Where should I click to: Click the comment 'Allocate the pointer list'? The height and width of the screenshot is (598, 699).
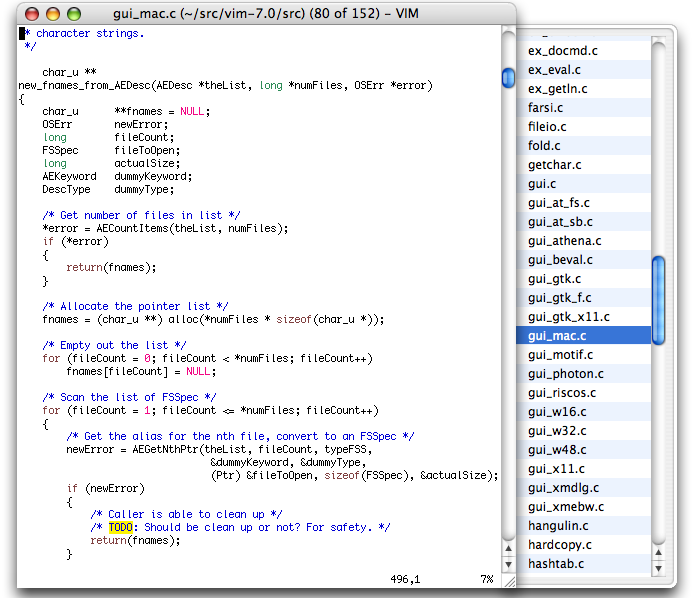tap(136, 306)
